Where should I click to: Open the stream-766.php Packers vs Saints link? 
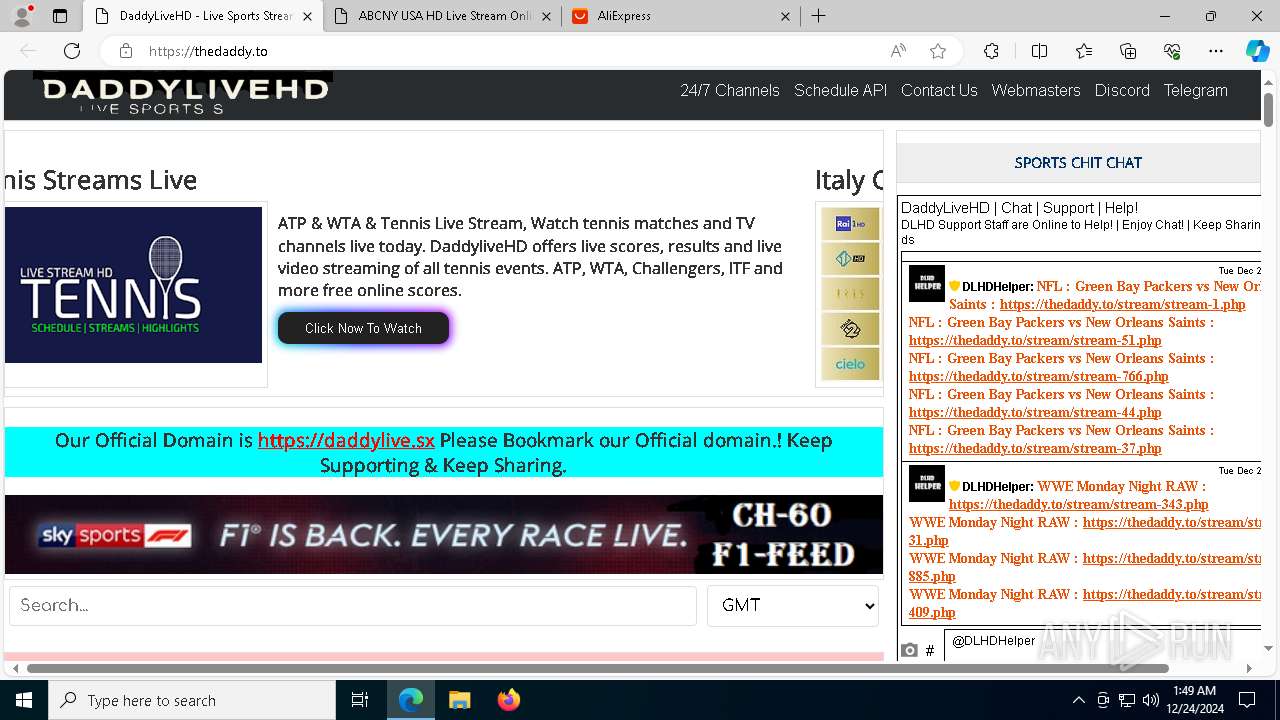point(1038,376)
